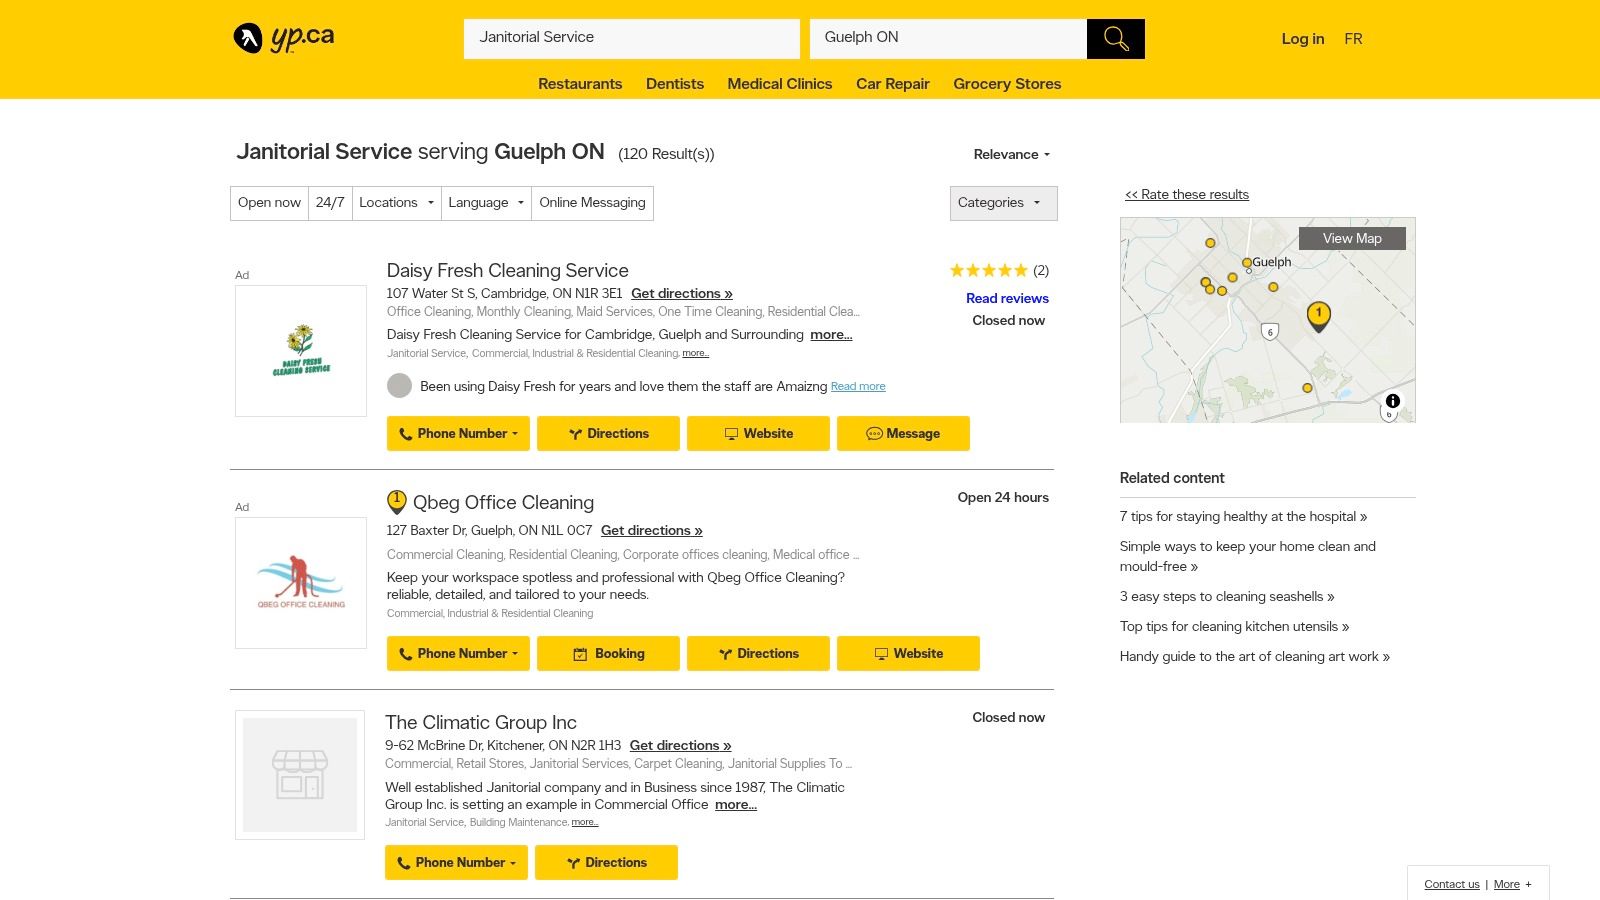
Task: Click Qbeg Office Cleaning Booking button
Action: point(608,654)
